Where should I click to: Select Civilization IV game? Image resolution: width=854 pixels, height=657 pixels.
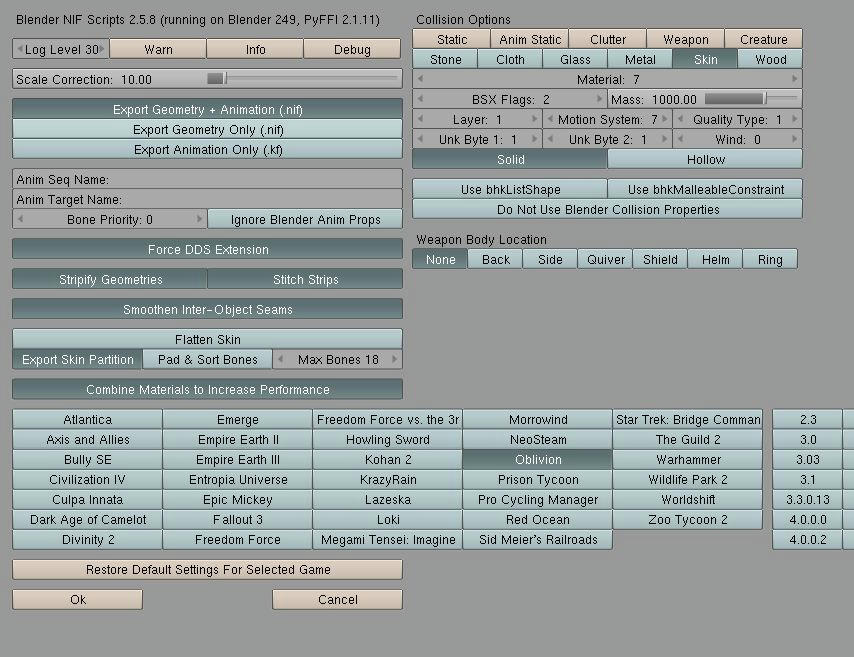[x=87, y=479]
